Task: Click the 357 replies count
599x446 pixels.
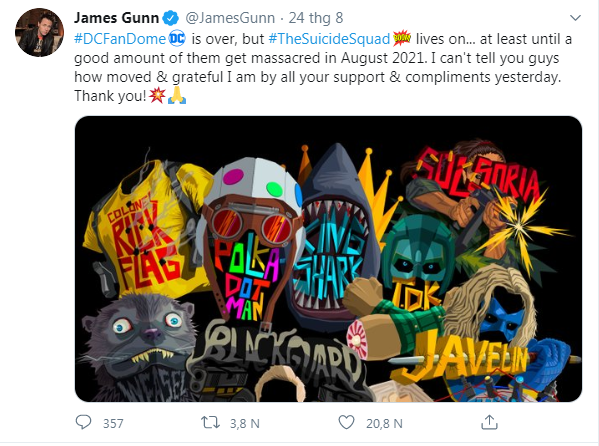Action: click(x=113, y=423)
